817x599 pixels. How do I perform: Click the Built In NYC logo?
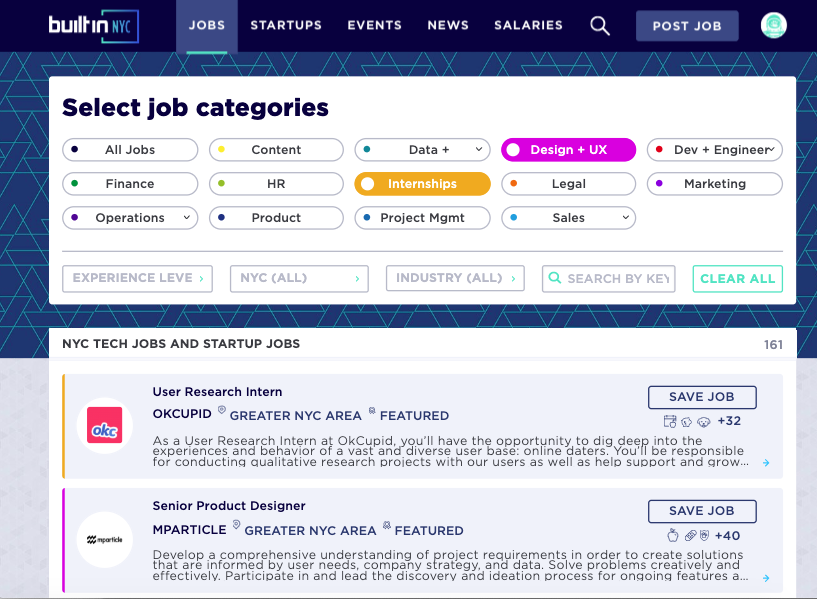[x=93, y=26]
